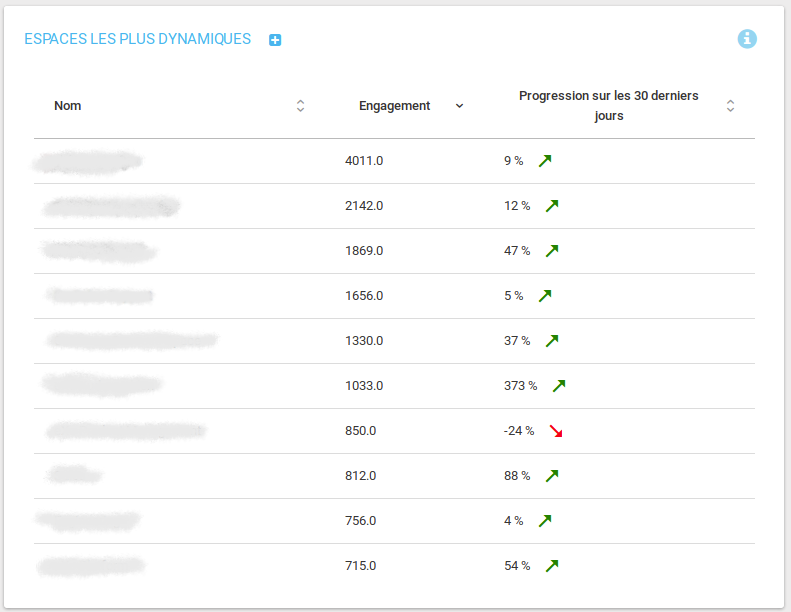Click the red down arrow beside -24 %
This screenshot has height=612, width=791.
pos(556,431)
